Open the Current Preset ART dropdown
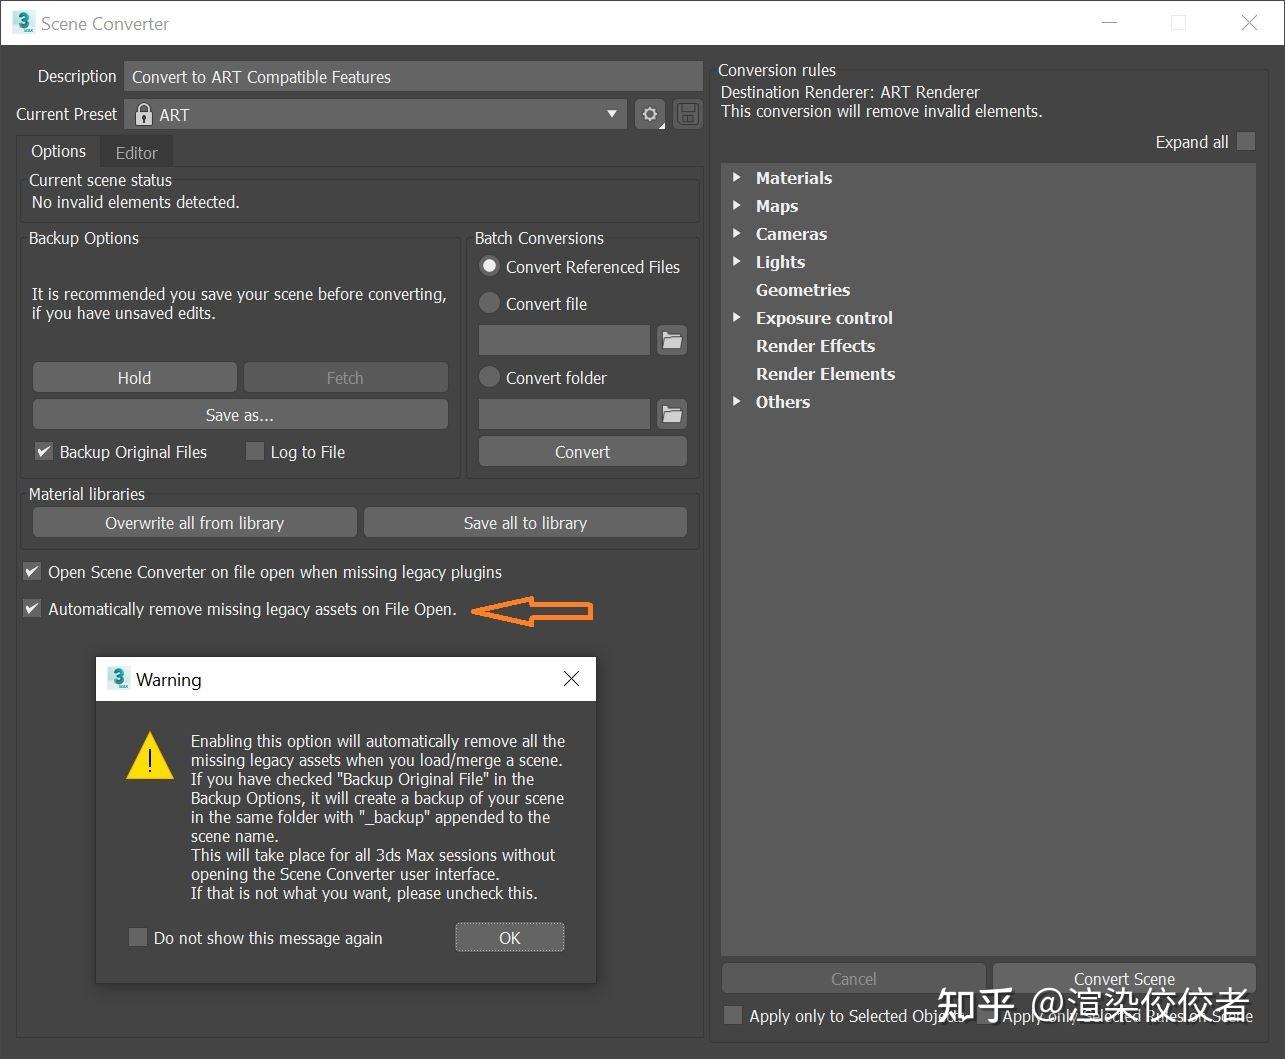The width and height of the screenshot is (1285, 1059). point(375,114)
